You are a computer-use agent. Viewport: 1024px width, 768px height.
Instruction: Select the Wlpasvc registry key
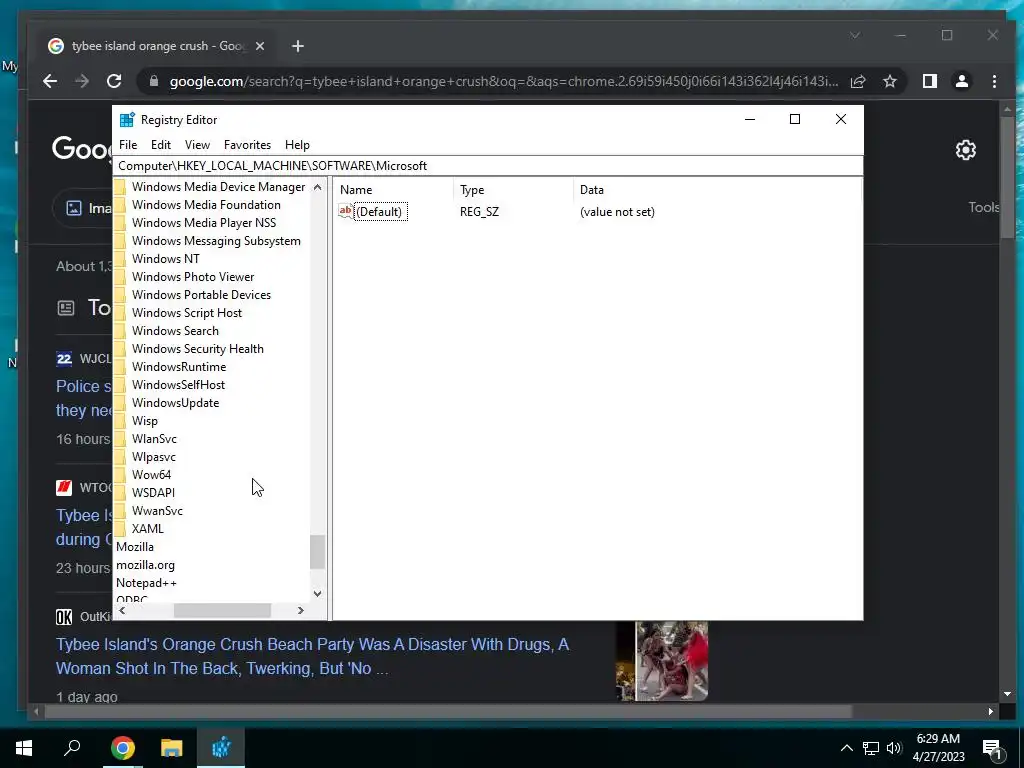(x=153, y=457)
